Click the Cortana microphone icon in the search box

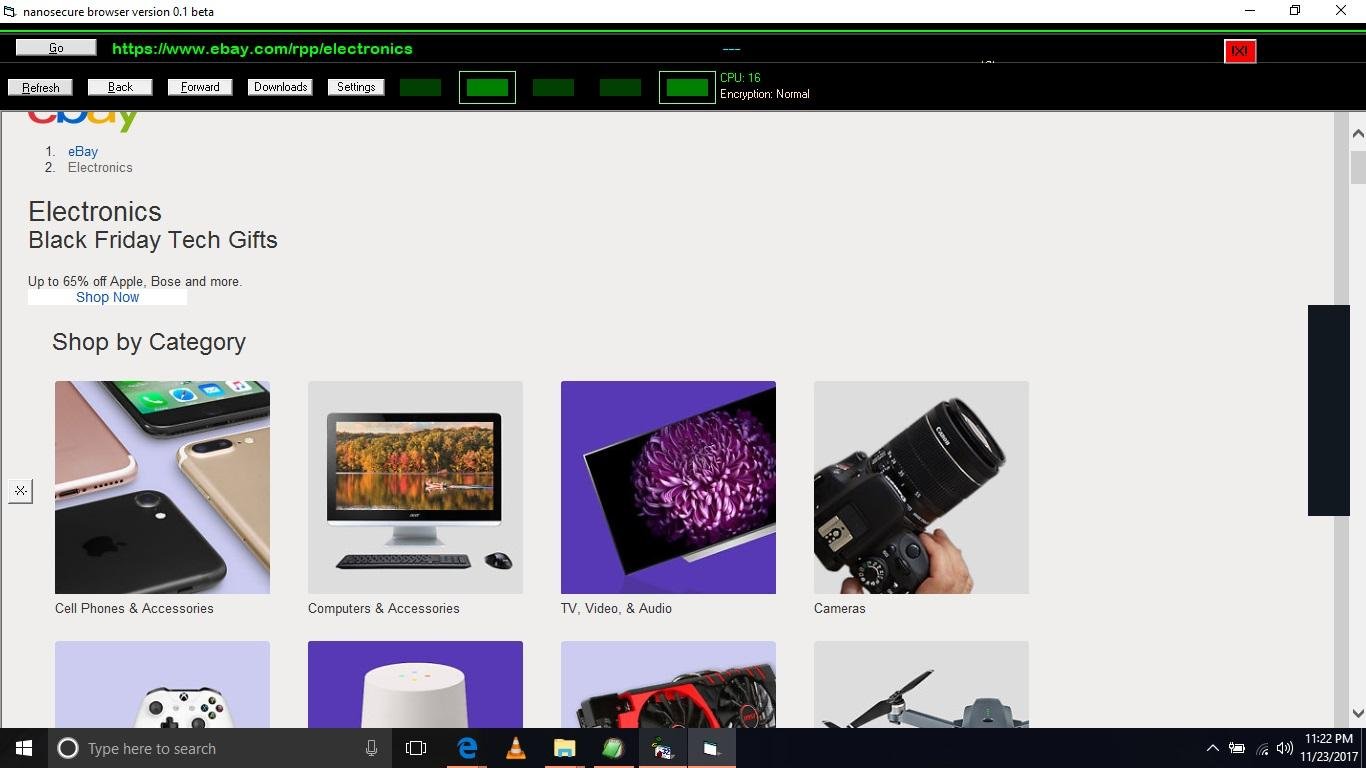pyautogui.click(x=371, y=748)
